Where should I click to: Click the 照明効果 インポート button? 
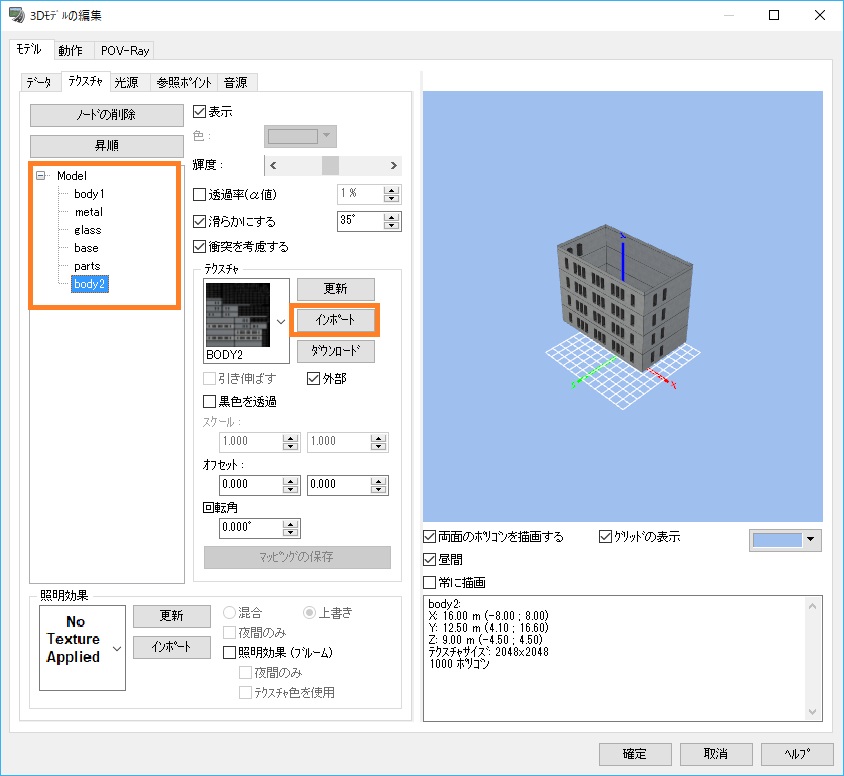172,647
